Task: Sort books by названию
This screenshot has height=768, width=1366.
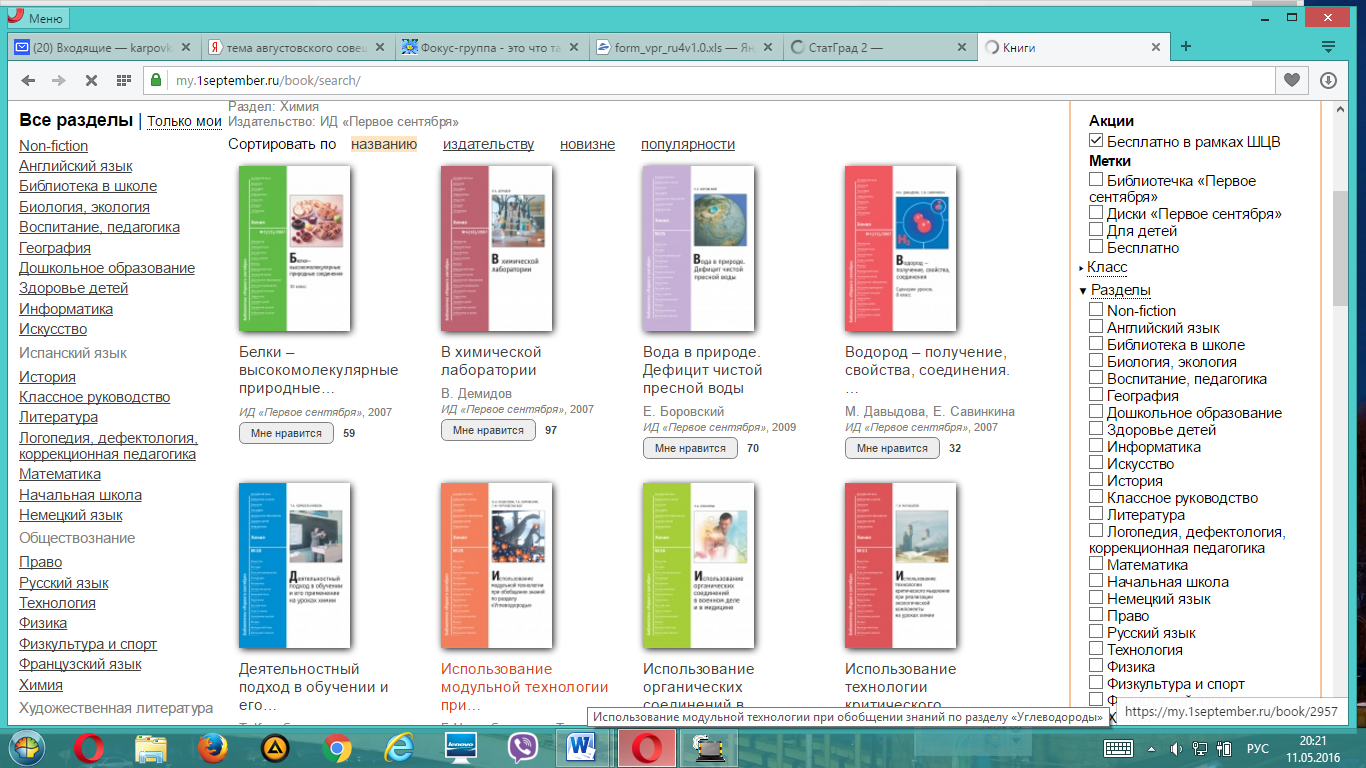Action: [384, 144]
